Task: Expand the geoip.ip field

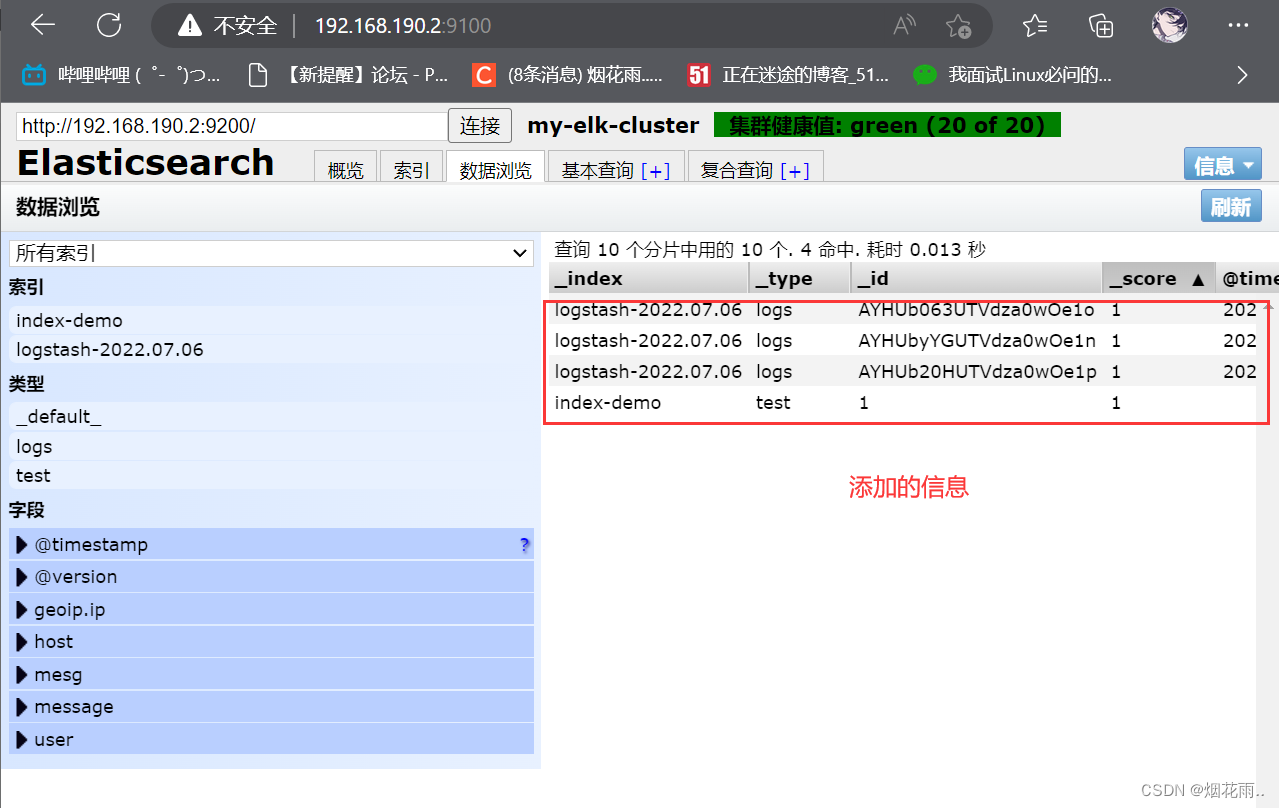Action: (x=271, y=610)
